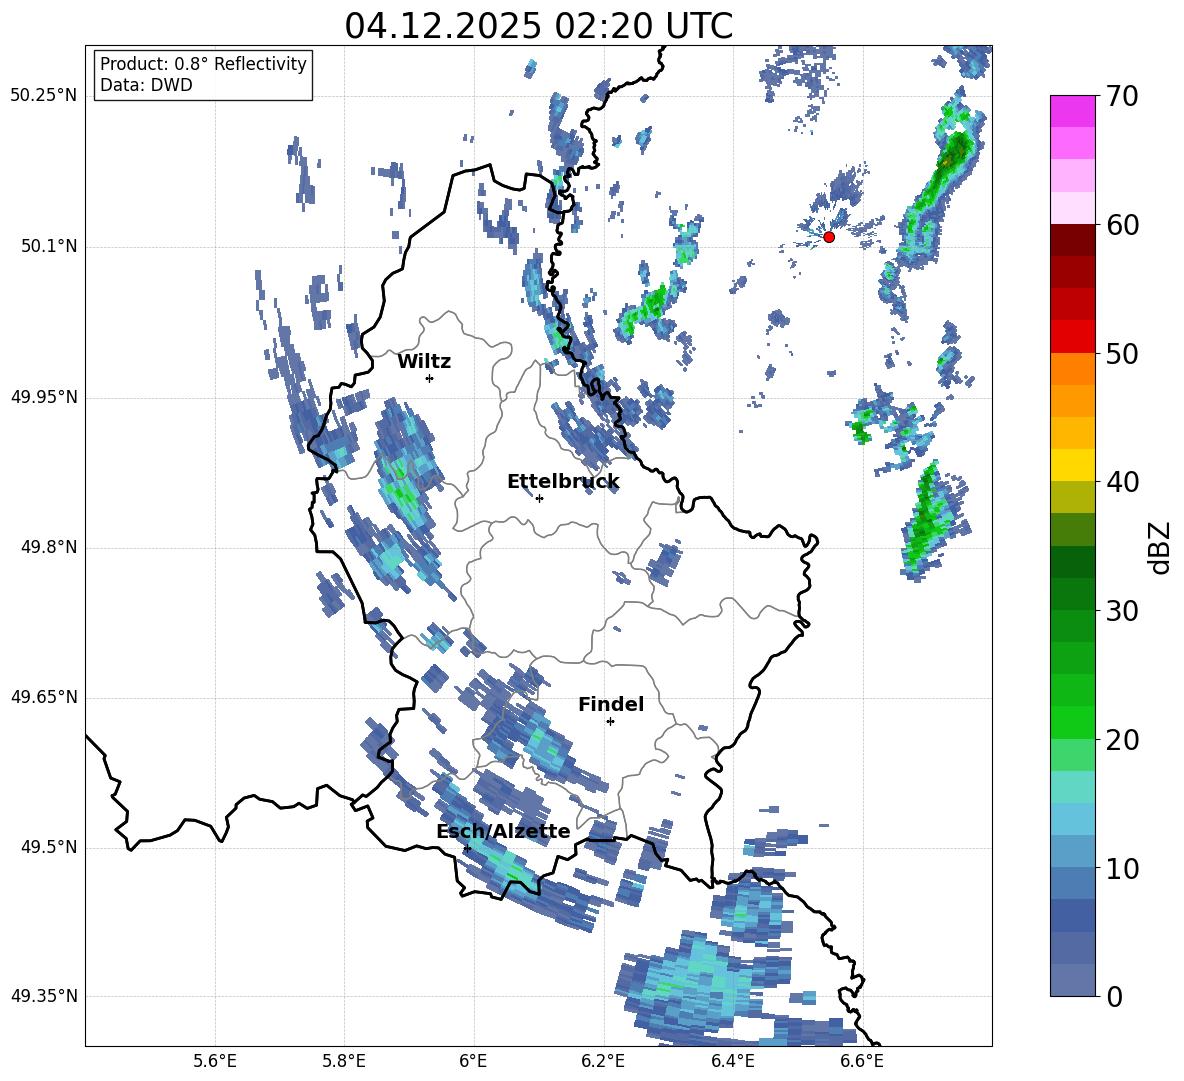Click the Ettelbruck station cross marker
This screenshot has width=1184, height=1081.
[539, 498]
